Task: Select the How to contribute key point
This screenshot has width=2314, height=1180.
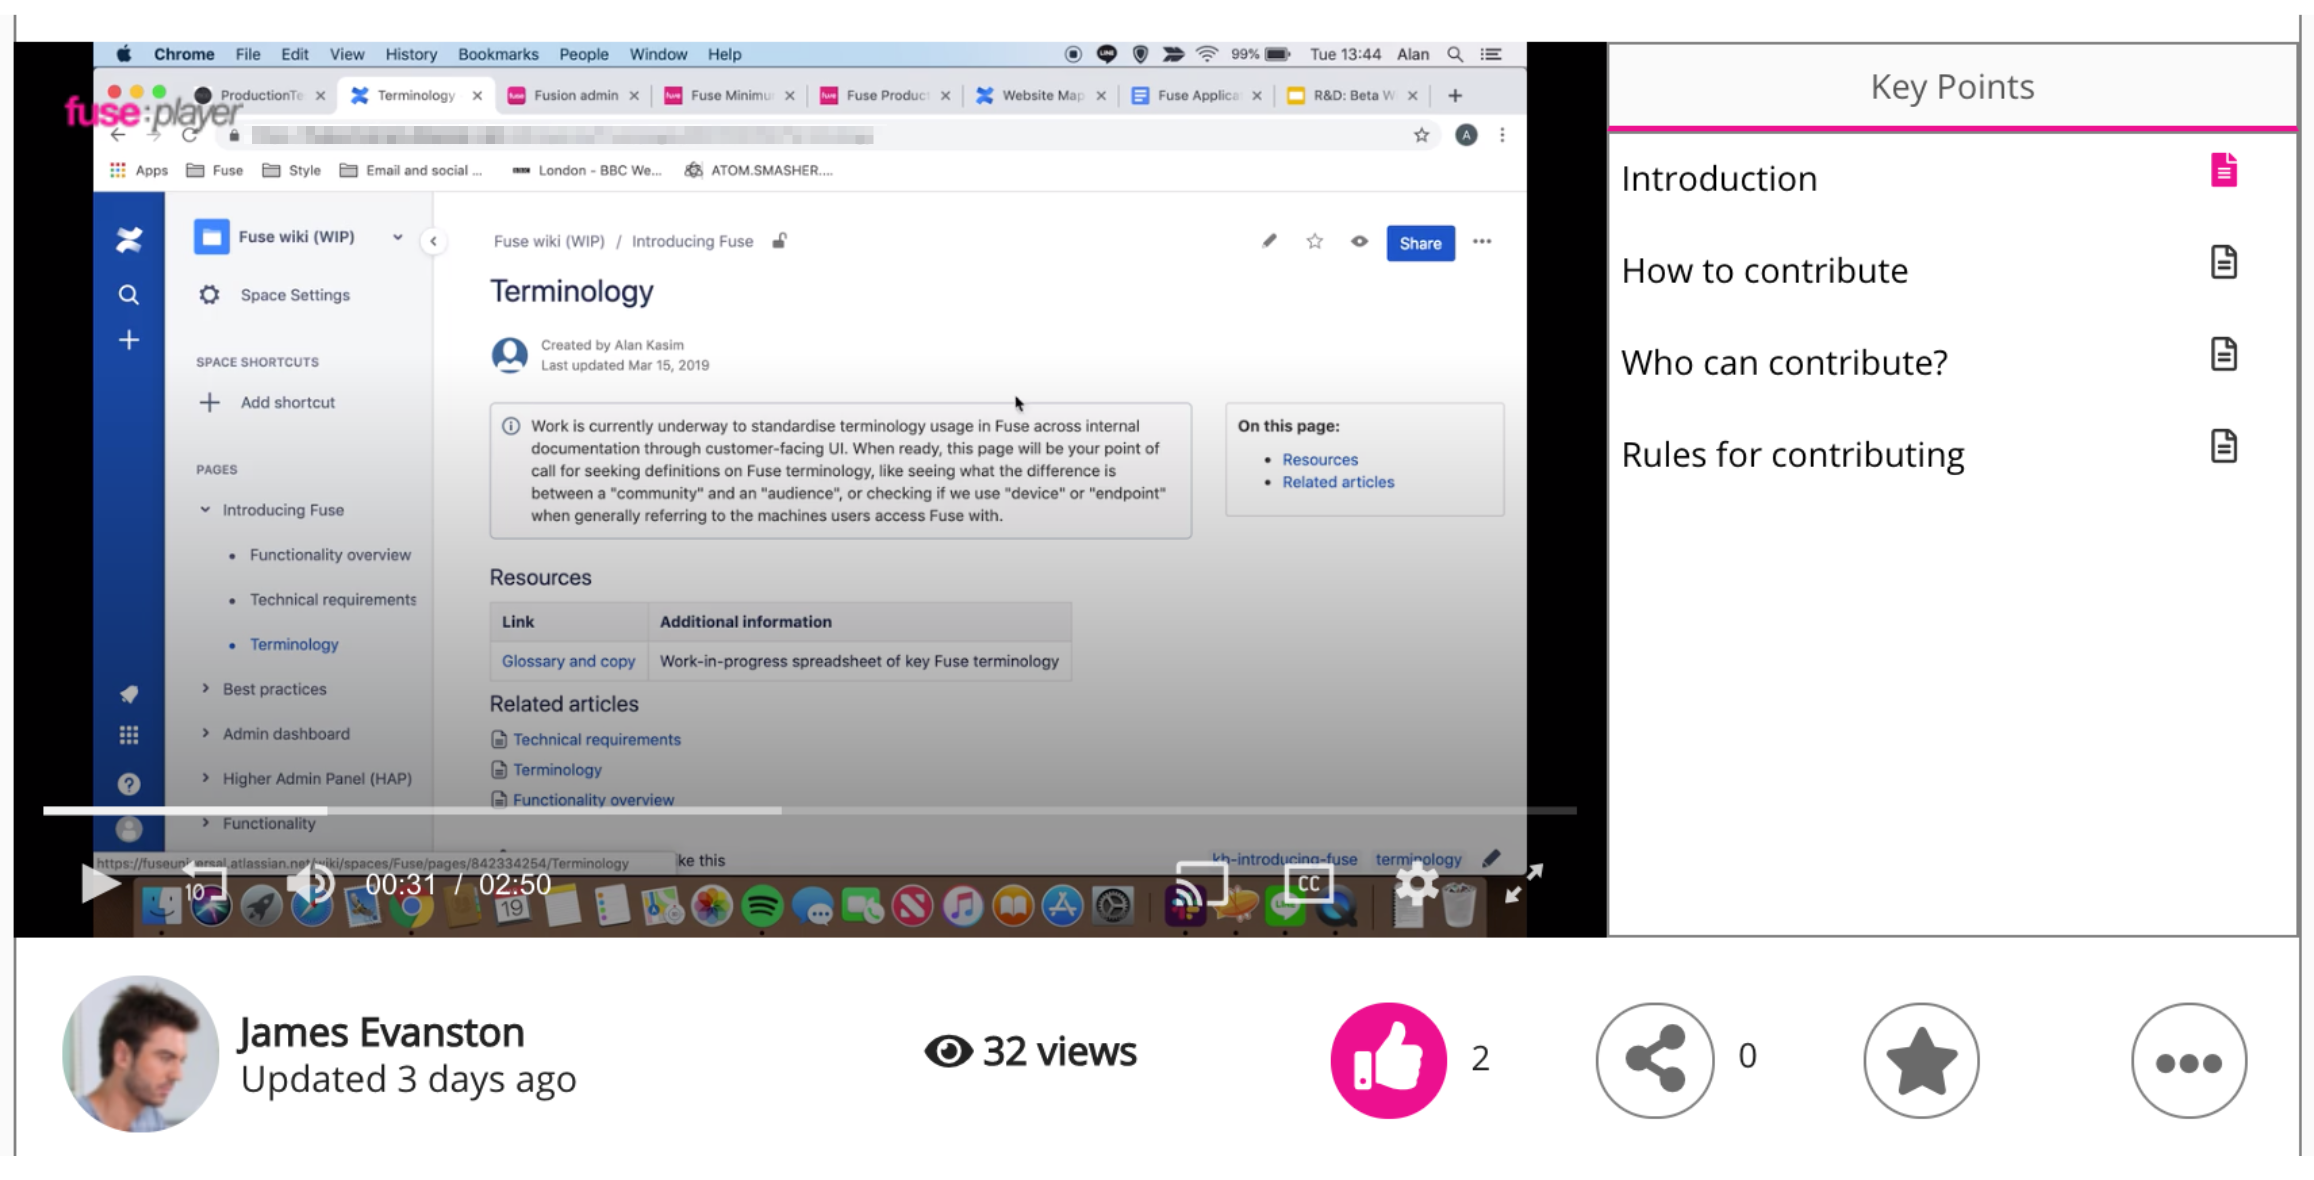Action: point(1764,271)
